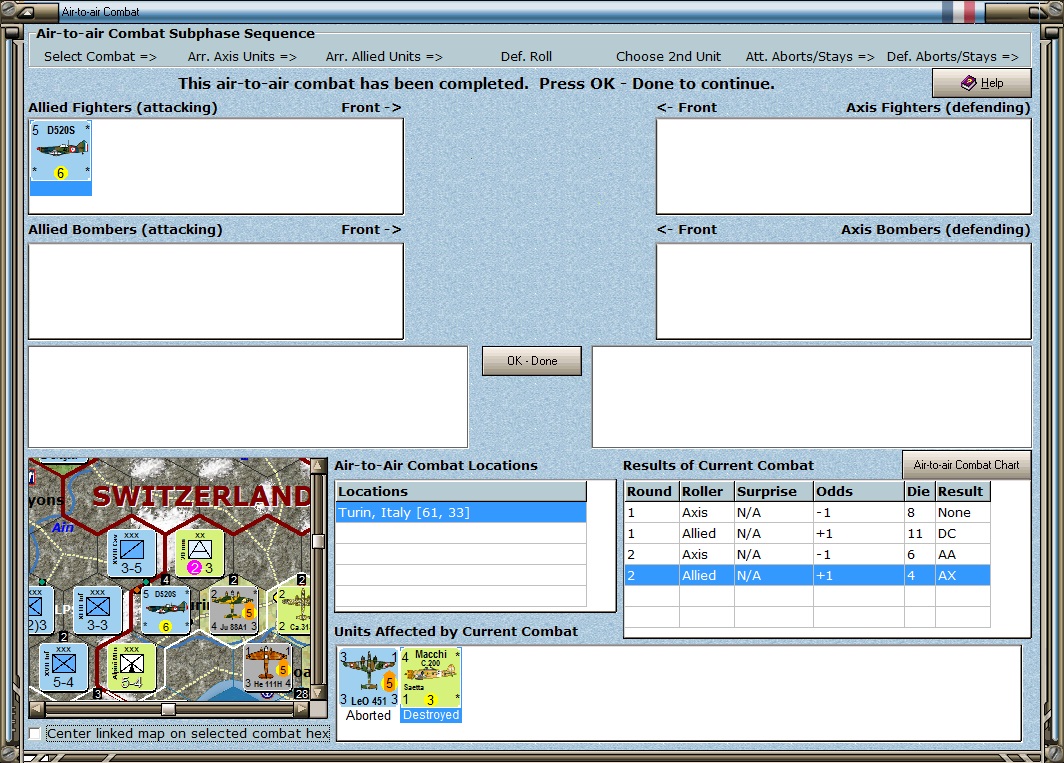Image resolution: width=1064 pixels, height=763 pixels.
Task: Select the yellow-green 2-3 mountain division on map
Action: [200, 553]
